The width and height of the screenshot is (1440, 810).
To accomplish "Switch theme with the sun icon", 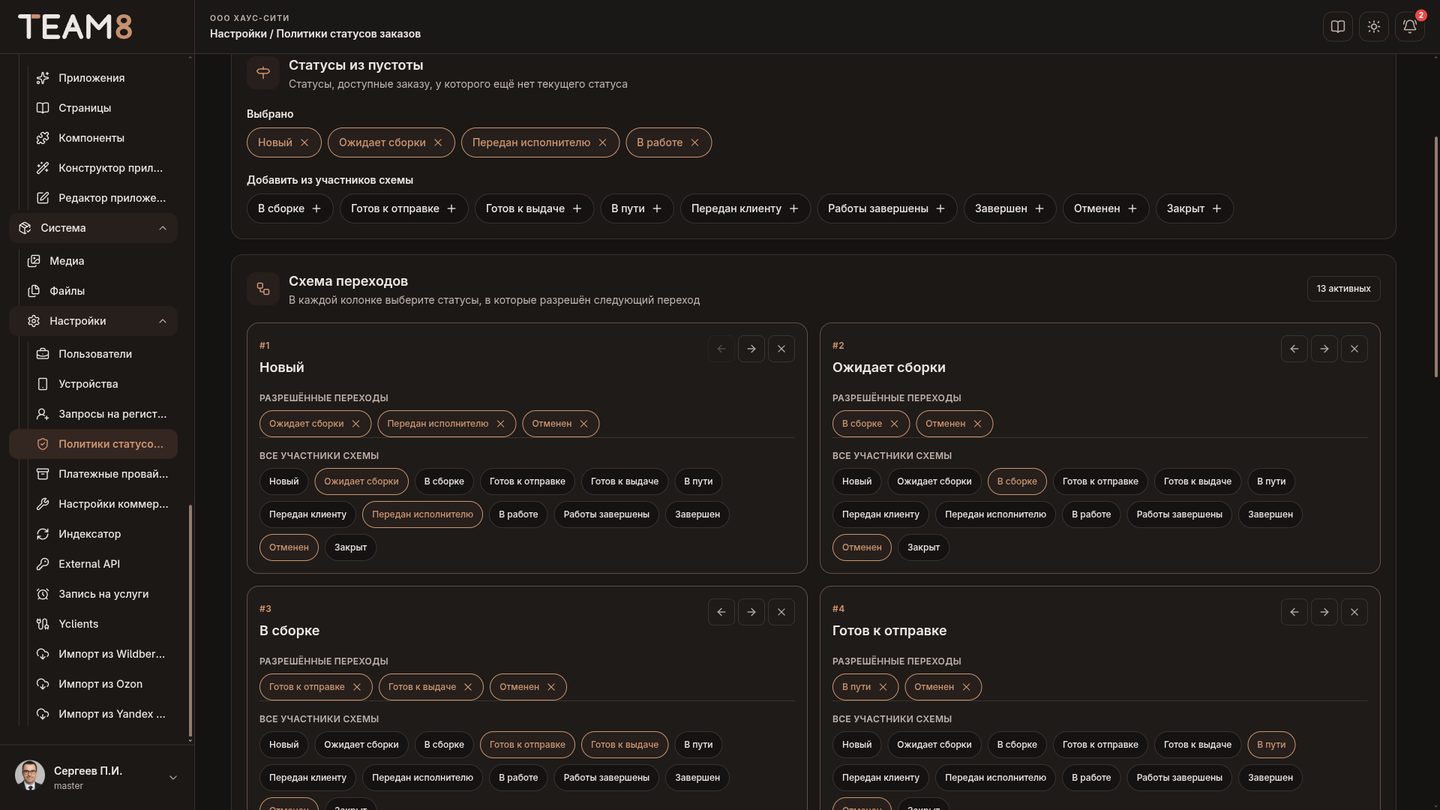I will coord(1374,27).
